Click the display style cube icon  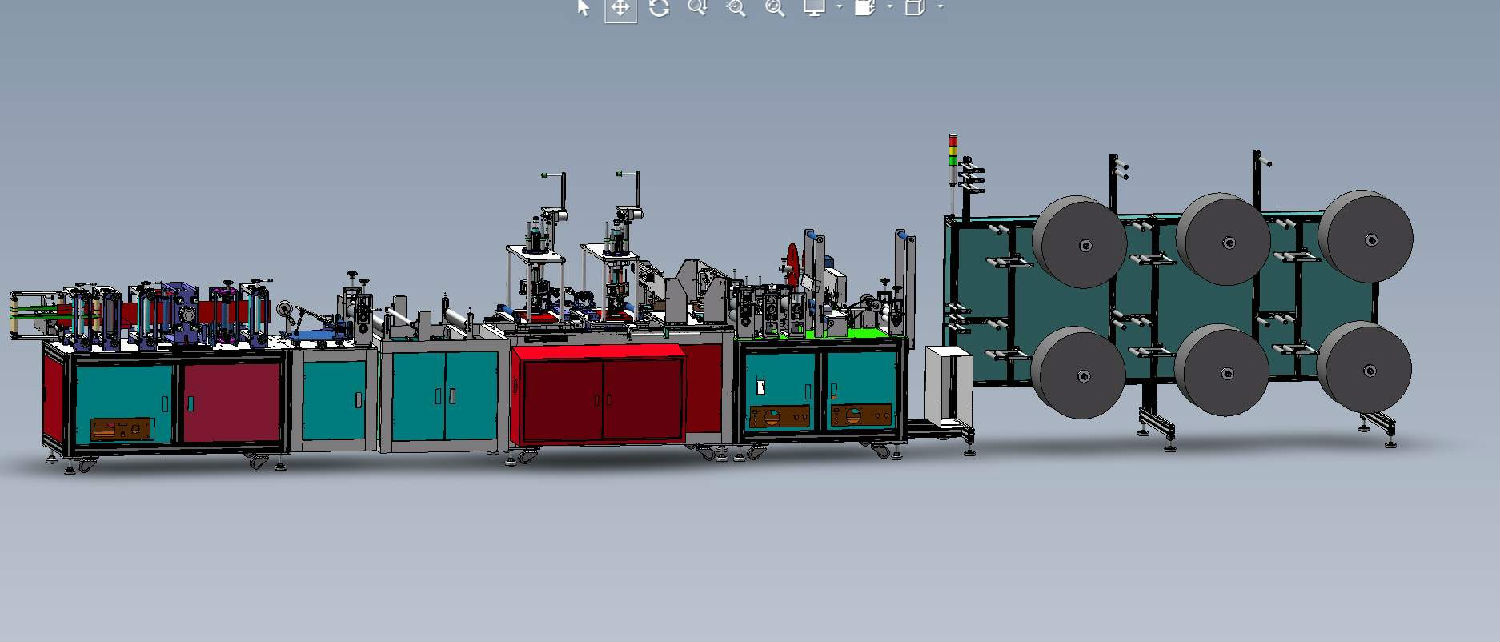pyautogui.click(x=914, y=8)
